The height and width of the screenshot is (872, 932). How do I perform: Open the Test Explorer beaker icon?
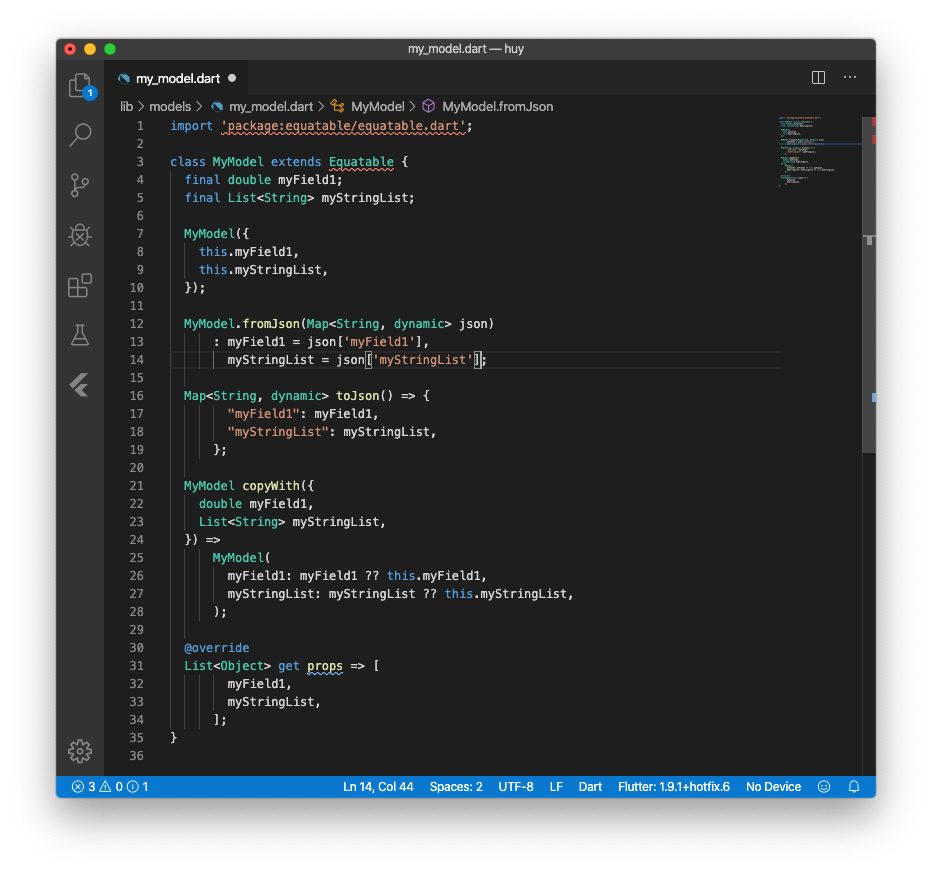coord(80,335)
